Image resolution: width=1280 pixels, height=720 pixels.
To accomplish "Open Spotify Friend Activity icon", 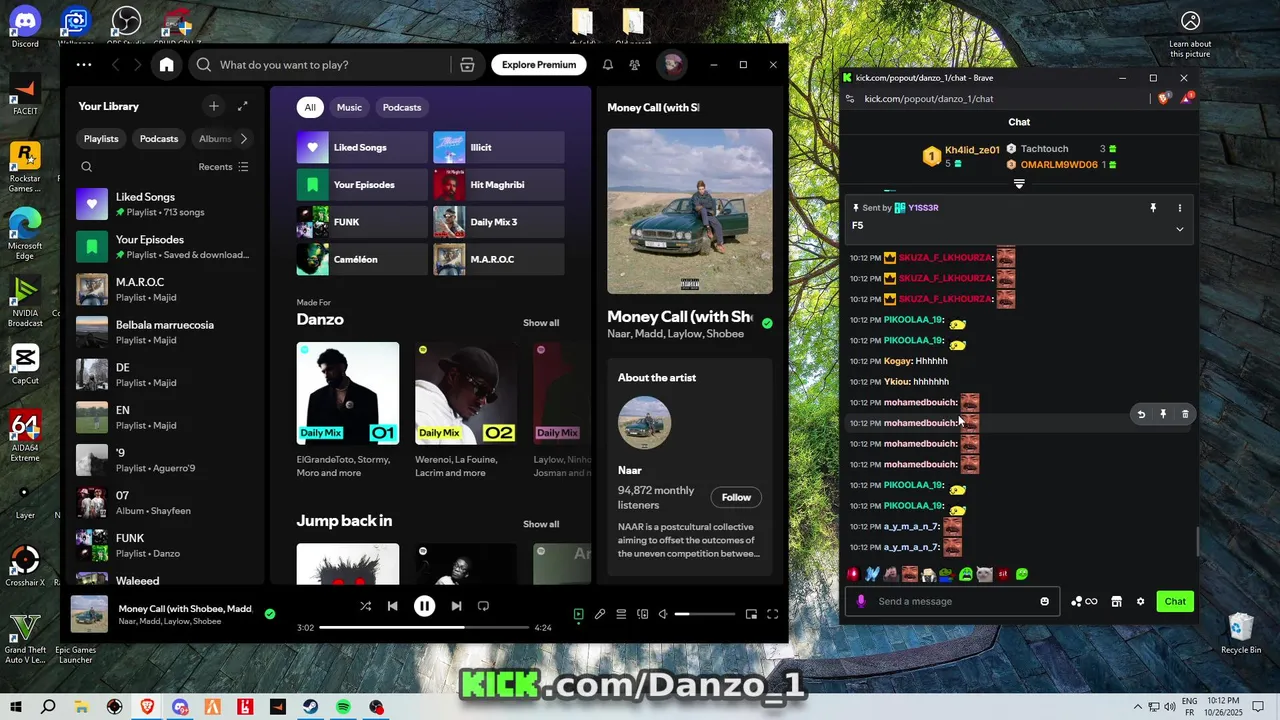I will 635,65.
